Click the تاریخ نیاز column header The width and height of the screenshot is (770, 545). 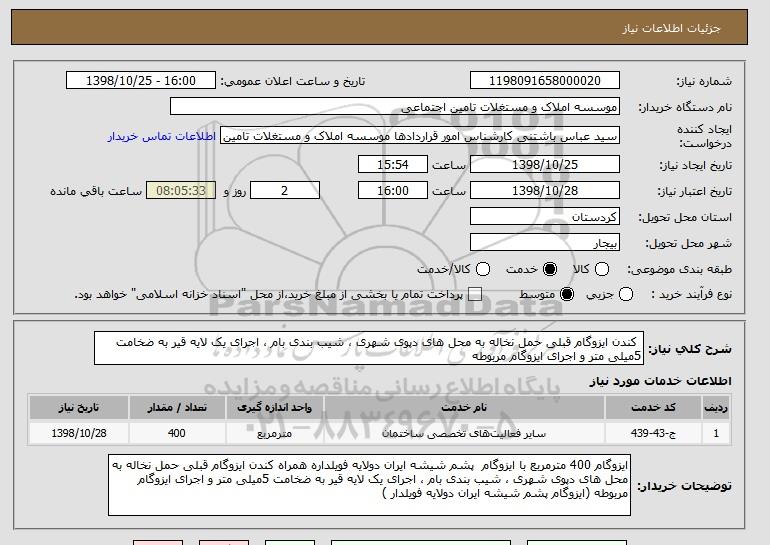point(79,408)
